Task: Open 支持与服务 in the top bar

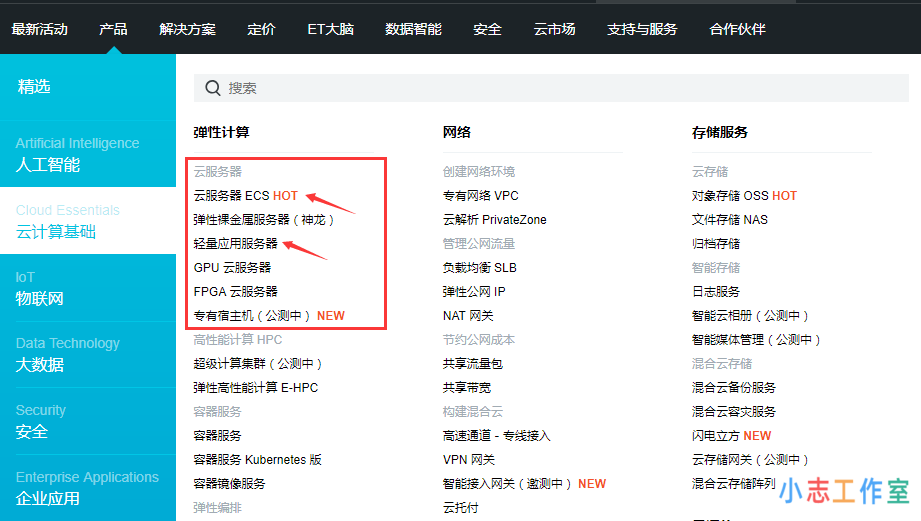Action: tap(641, 29)
